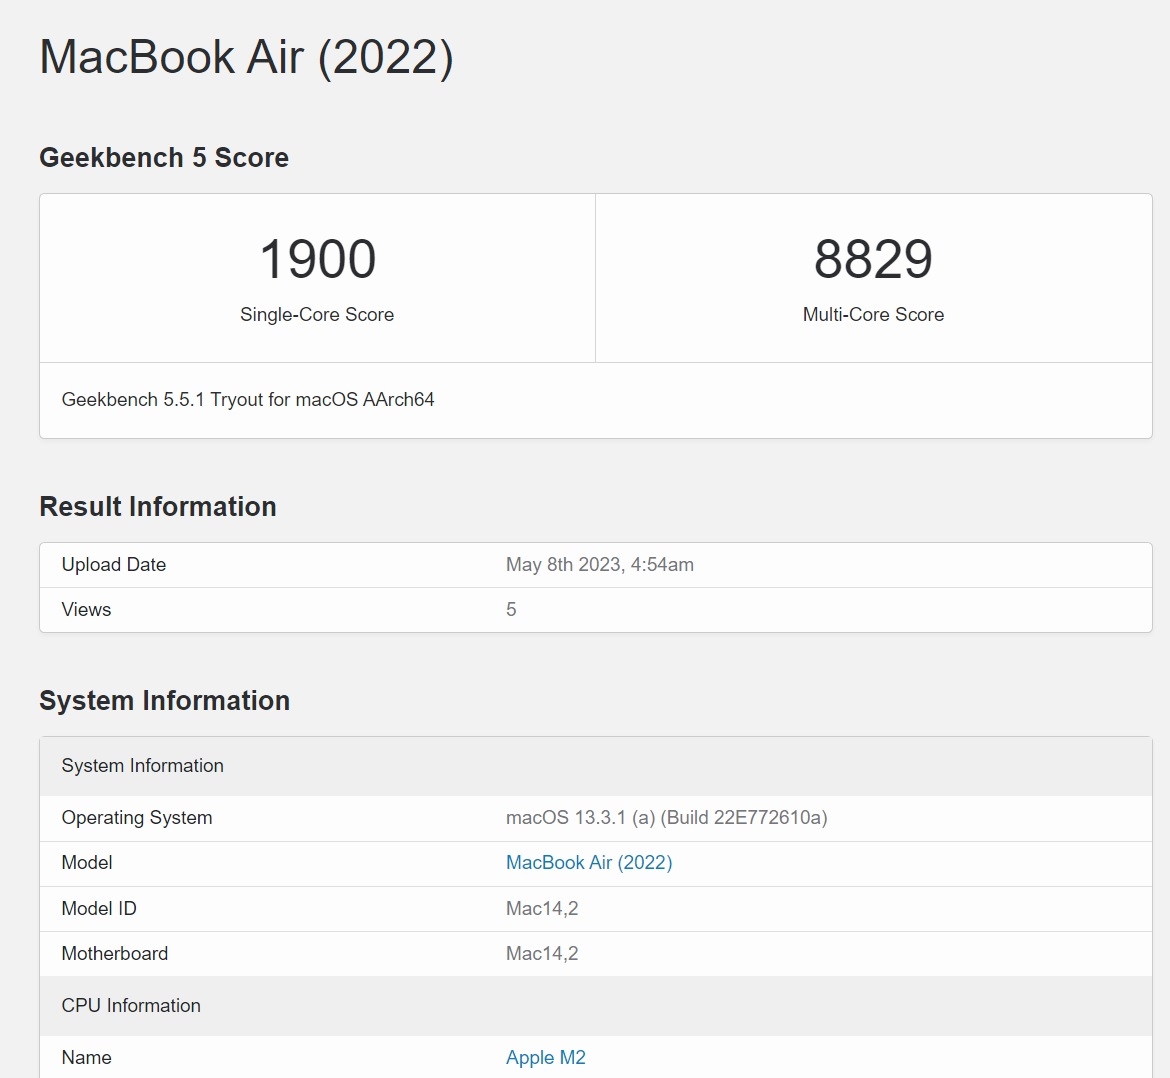Viewport: 1170px width, 1078px height.
Task: Click the System Information table header row
Action: click(595, 766)
